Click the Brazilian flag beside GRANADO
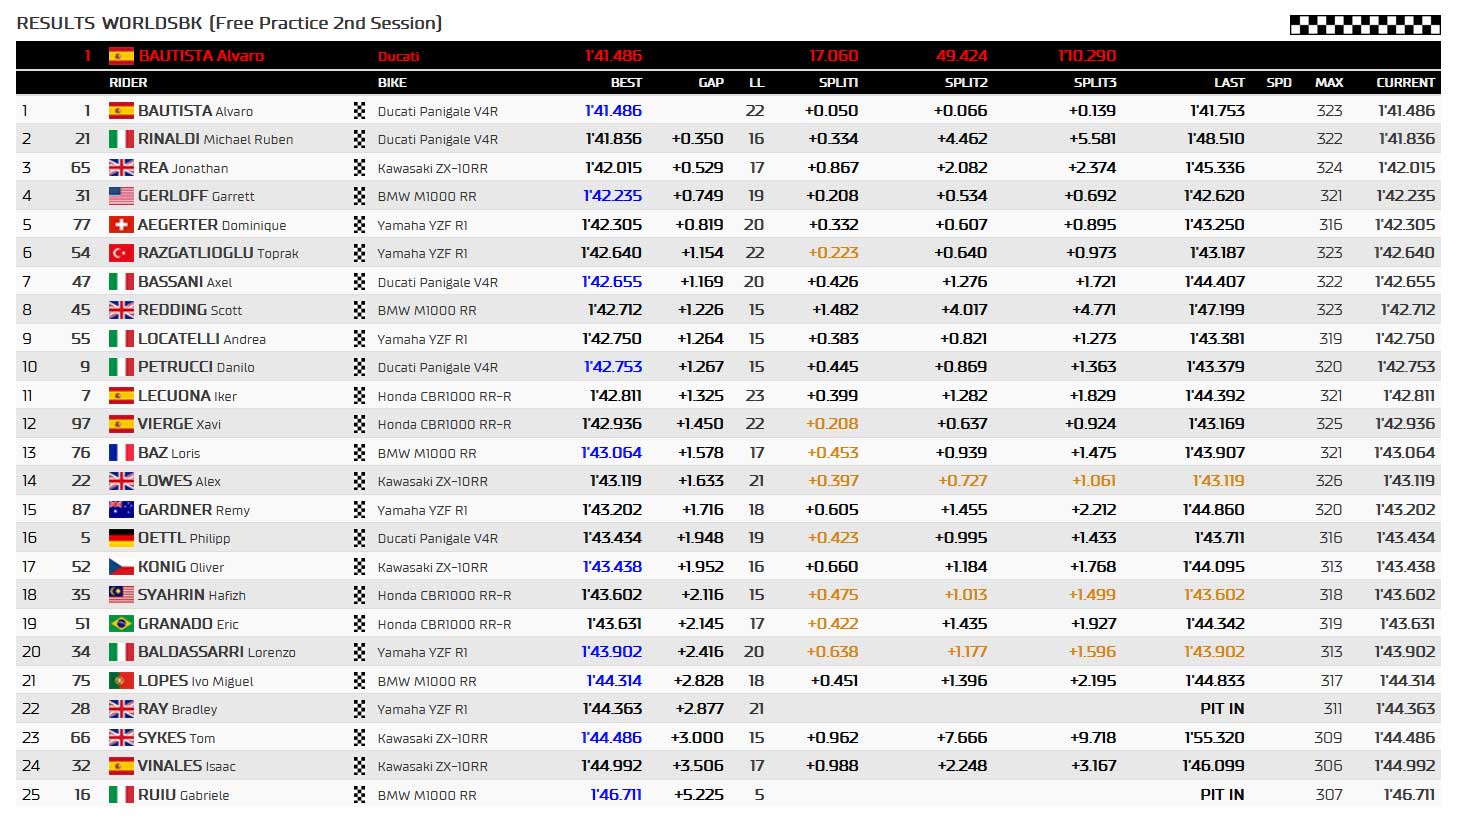Viewport: 1466px width, 824px height. click(121, 624)
